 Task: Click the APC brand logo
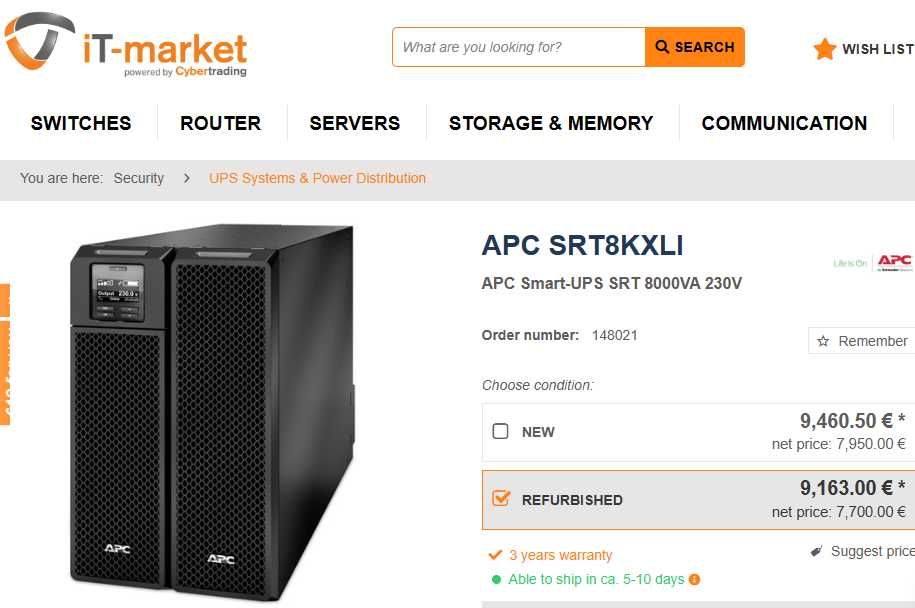893,262
